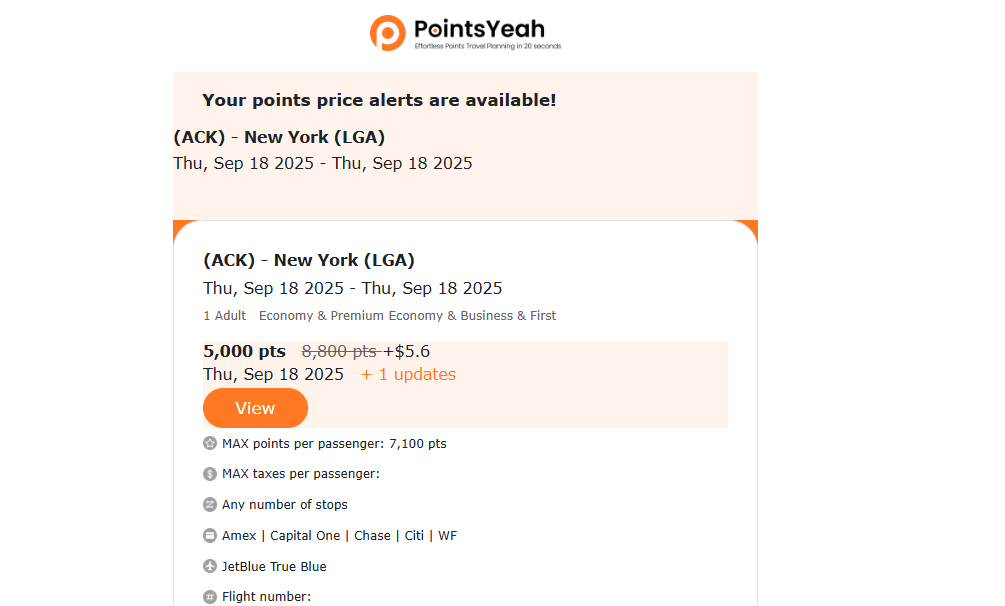Click the banner route '(ACK) - New York (LGA)'
This screenshot has height=606, width=1005.
click(x=279, y=138)
